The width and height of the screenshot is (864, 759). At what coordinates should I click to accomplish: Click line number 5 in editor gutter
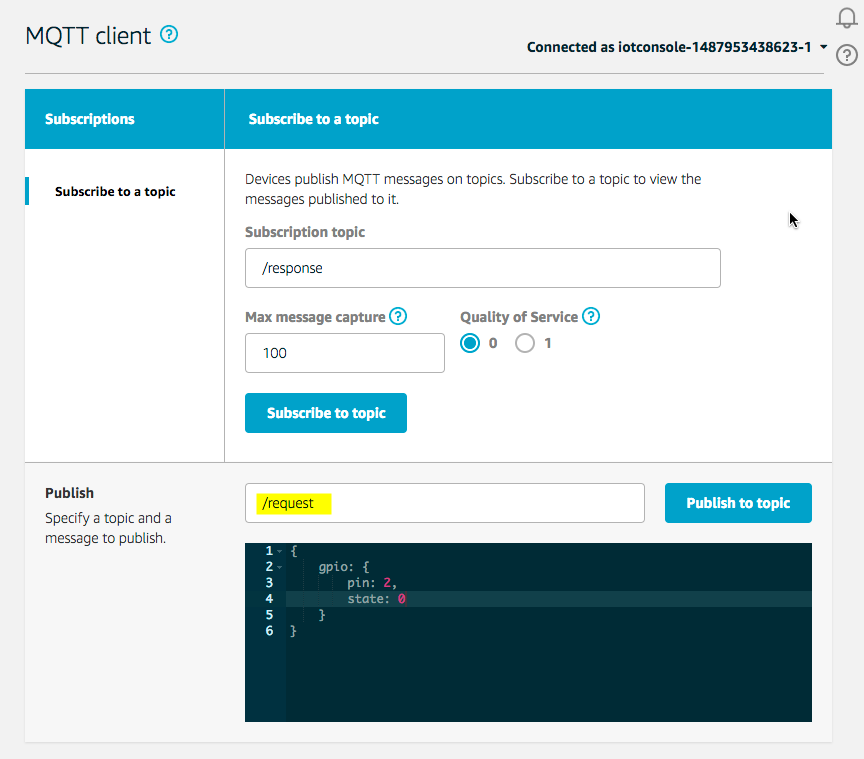(269, 615)
